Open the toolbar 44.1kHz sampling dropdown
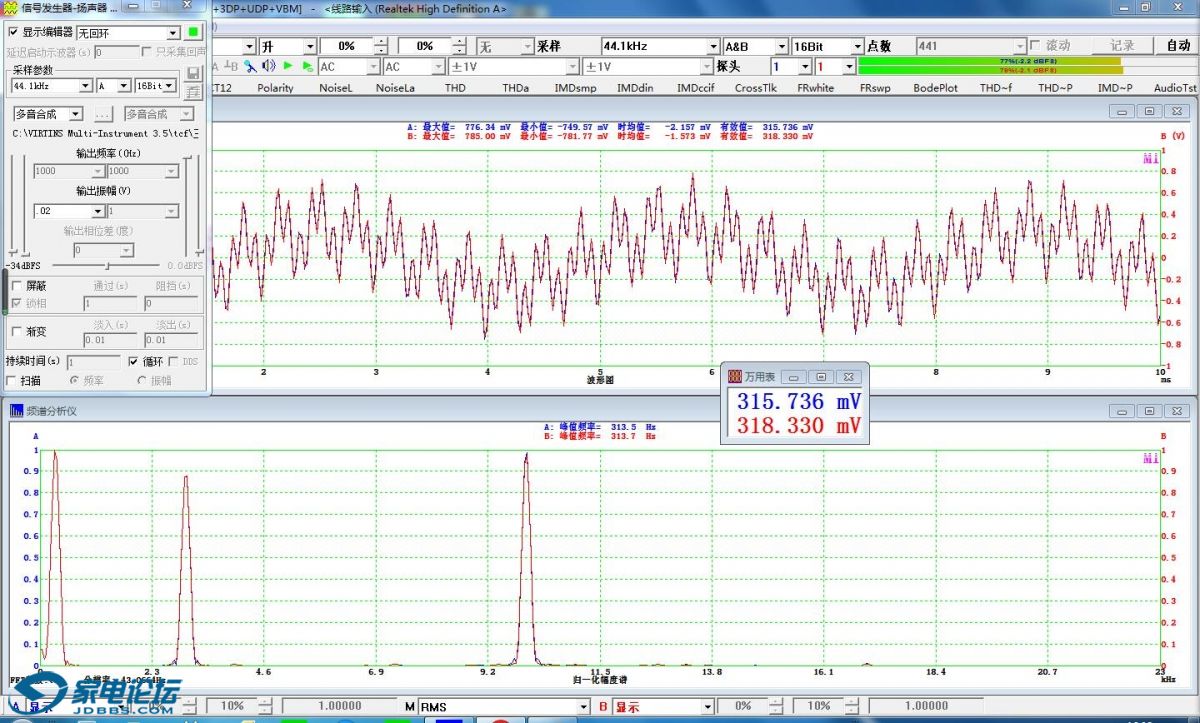Image resolution: width=1200 pixels, height=723 pixels. (x=713, y=46)
